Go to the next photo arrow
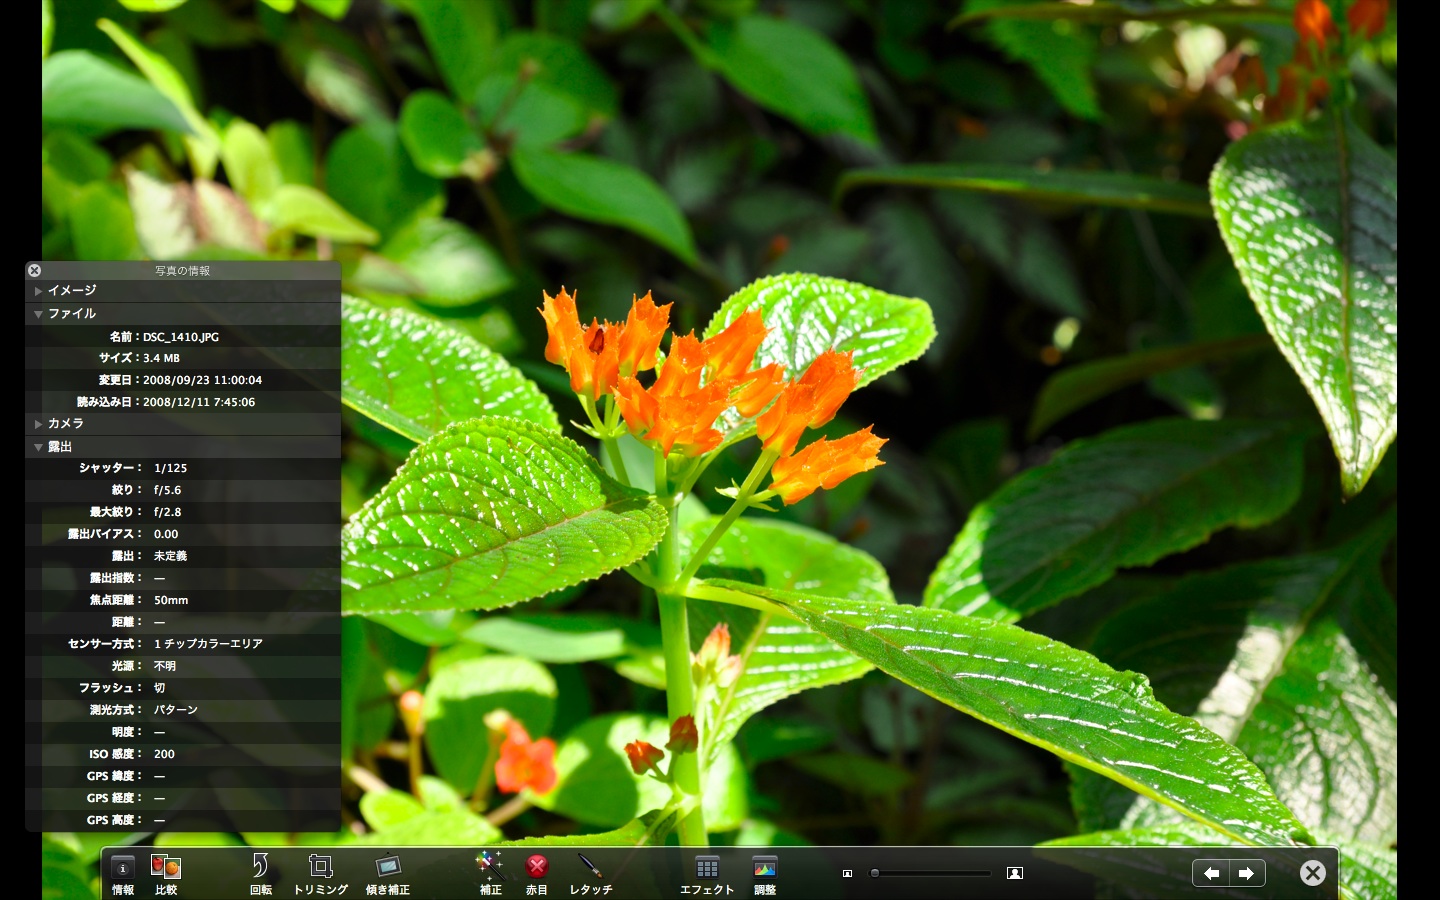 (x=1247, y=873)
